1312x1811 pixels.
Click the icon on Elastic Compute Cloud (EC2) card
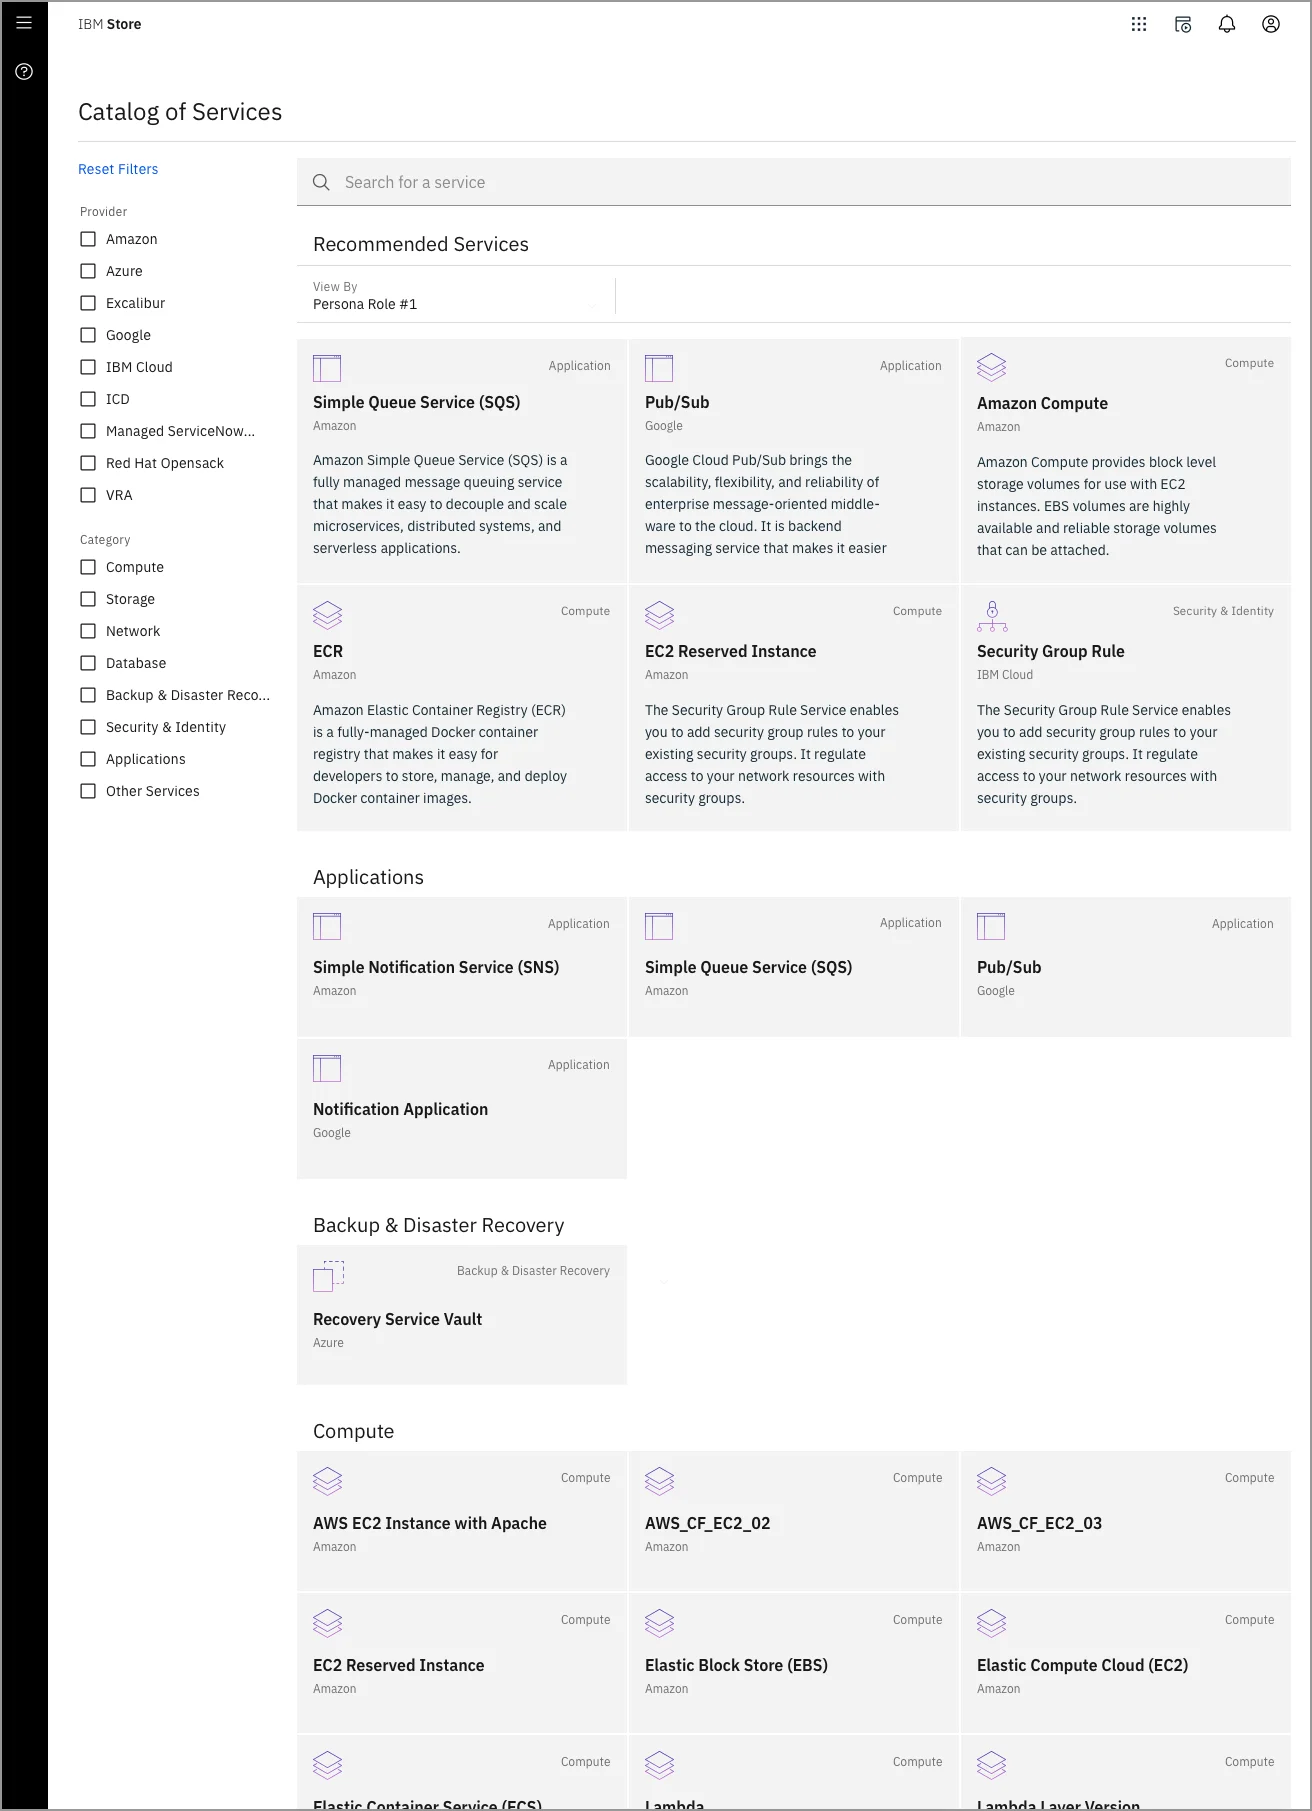coord(991,1623)
